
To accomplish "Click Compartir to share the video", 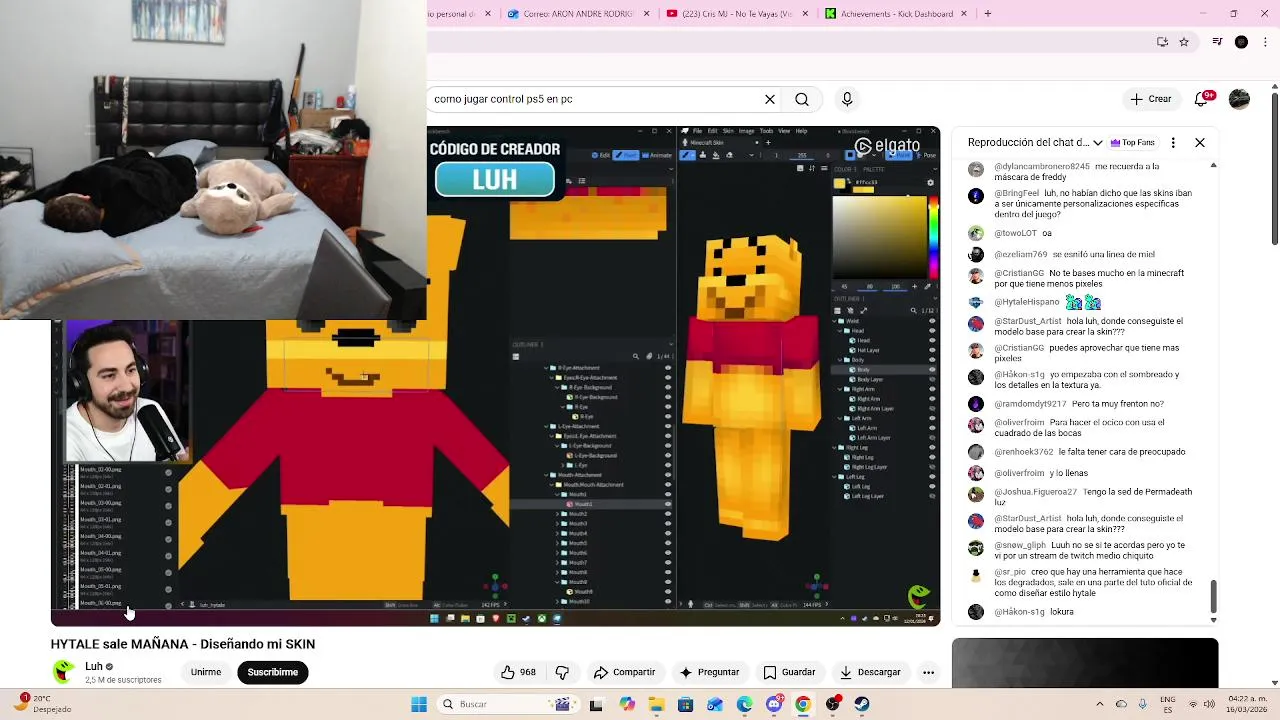I will [624, 672].
